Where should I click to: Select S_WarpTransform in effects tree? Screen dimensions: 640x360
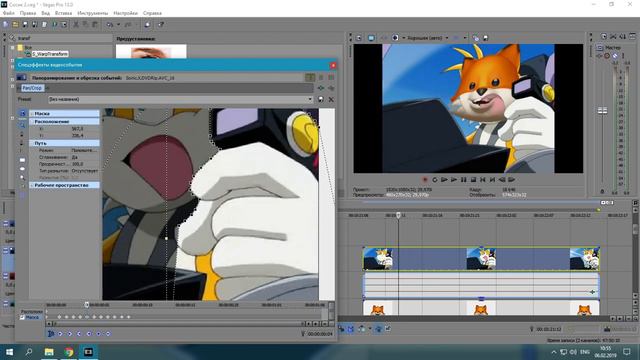50,54
